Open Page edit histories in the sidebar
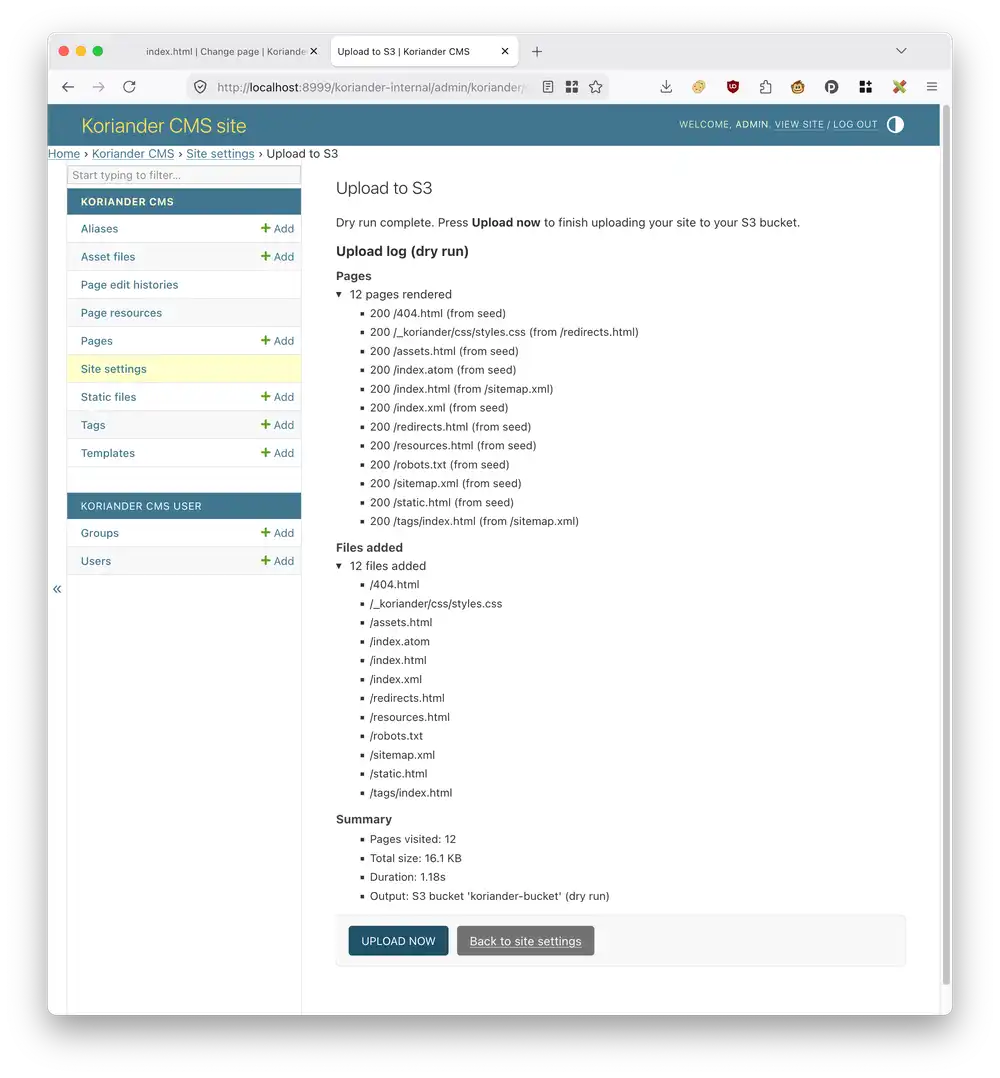1000x1078 pixels. (129, 285)
